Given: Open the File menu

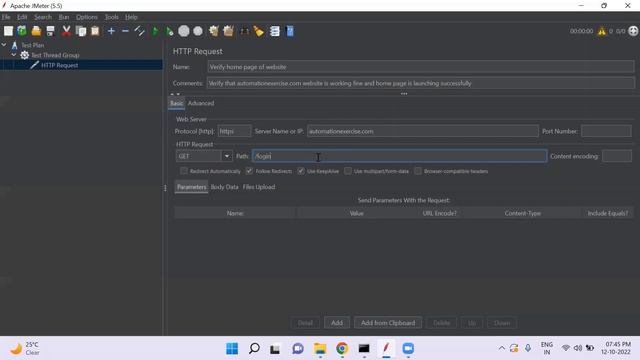Looking at the screenshot, I should [x=6, y=17].
